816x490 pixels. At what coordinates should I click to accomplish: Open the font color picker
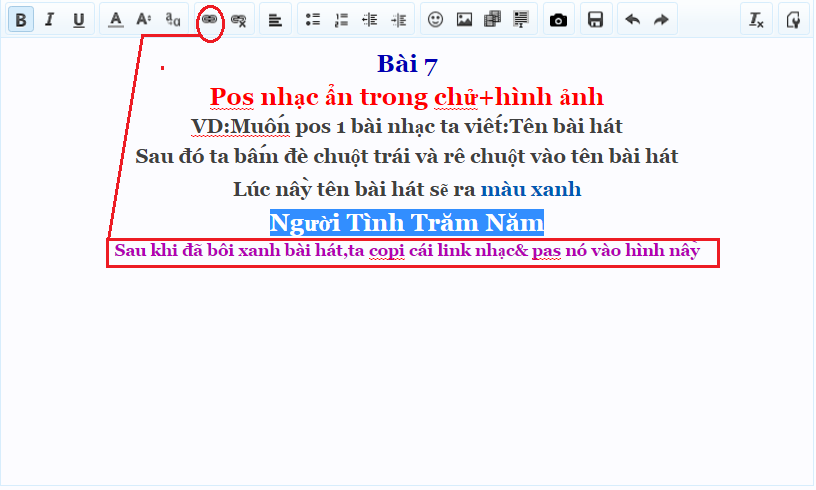point(116,20)
